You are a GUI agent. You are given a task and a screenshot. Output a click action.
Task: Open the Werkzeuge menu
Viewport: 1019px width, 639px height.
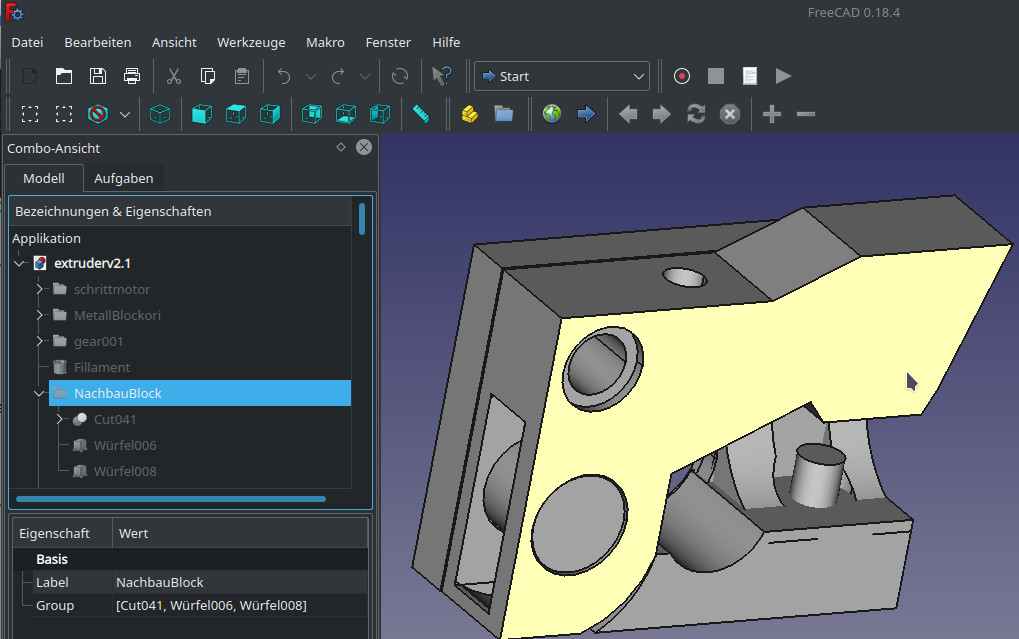[x=251, y=42]
